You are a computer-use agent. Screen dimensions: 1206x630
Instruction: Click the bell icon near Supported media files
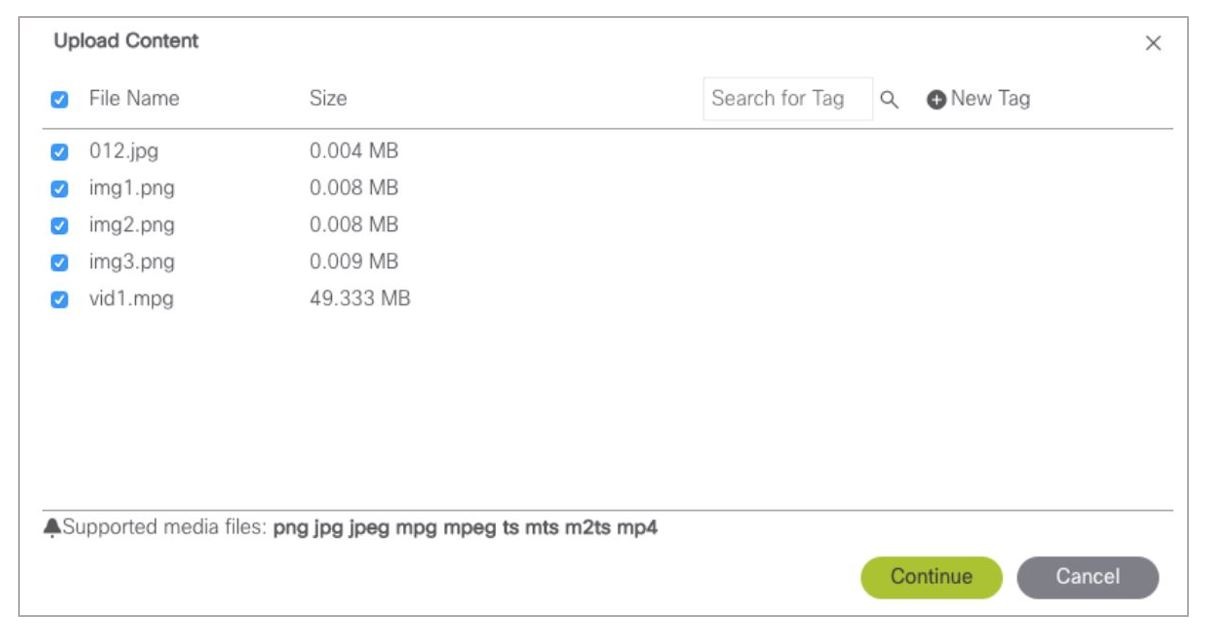point(52,528)
